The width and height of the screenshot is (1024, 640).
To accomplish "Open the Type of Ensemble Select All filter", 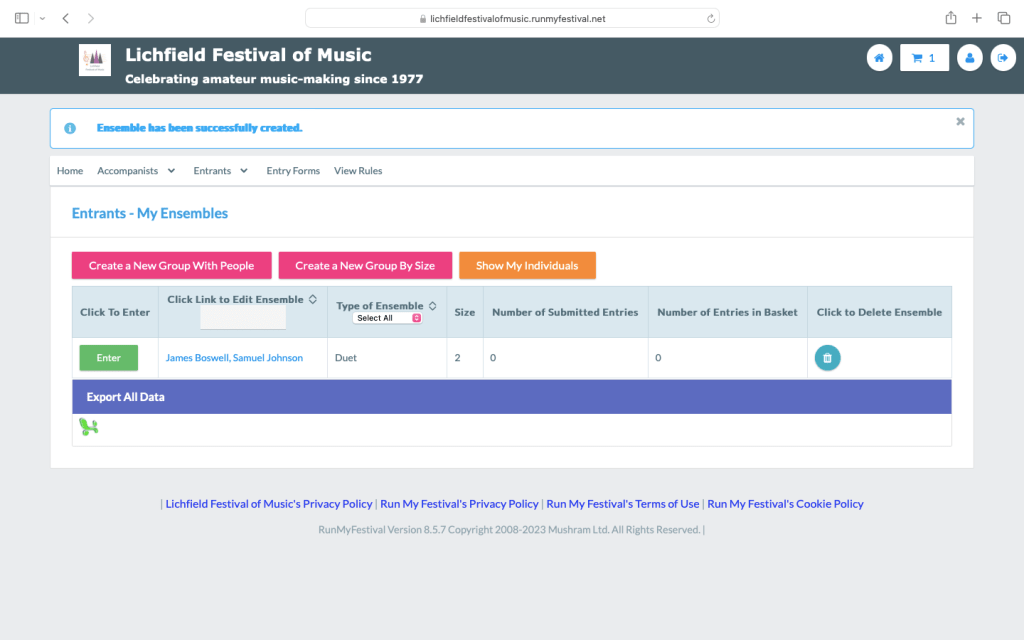I will 388,318.
